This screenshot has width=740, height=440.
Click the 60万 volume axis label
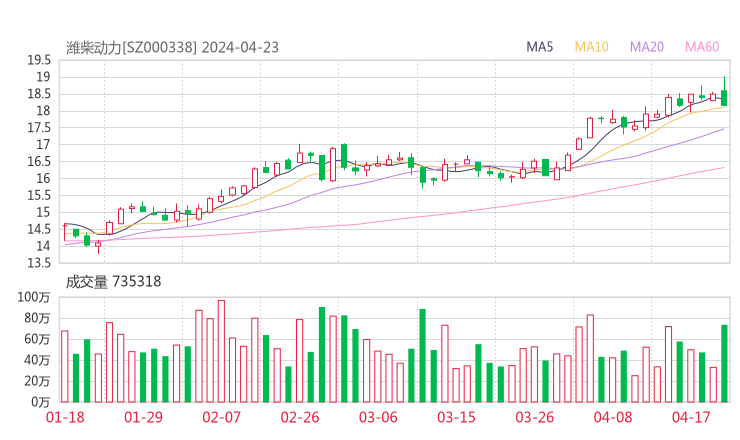37,339
